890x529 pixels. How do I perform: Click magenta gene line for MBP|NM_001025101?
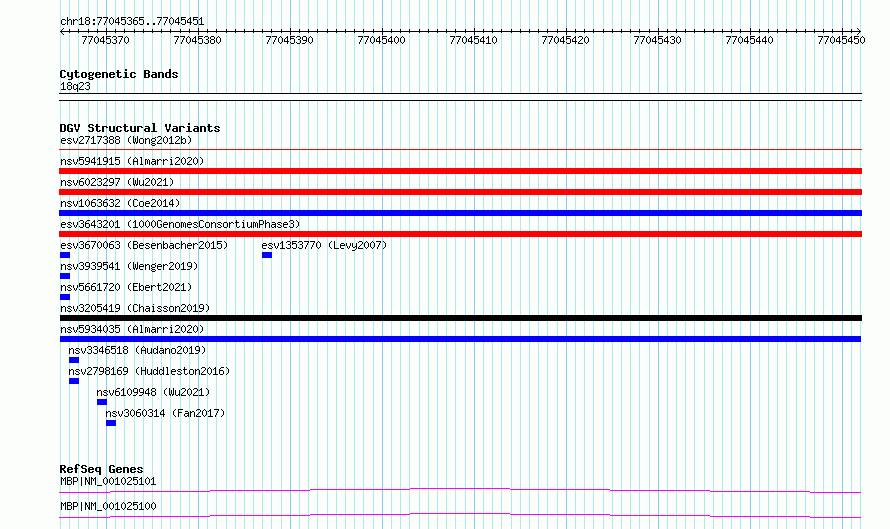(x=460, y=490)
